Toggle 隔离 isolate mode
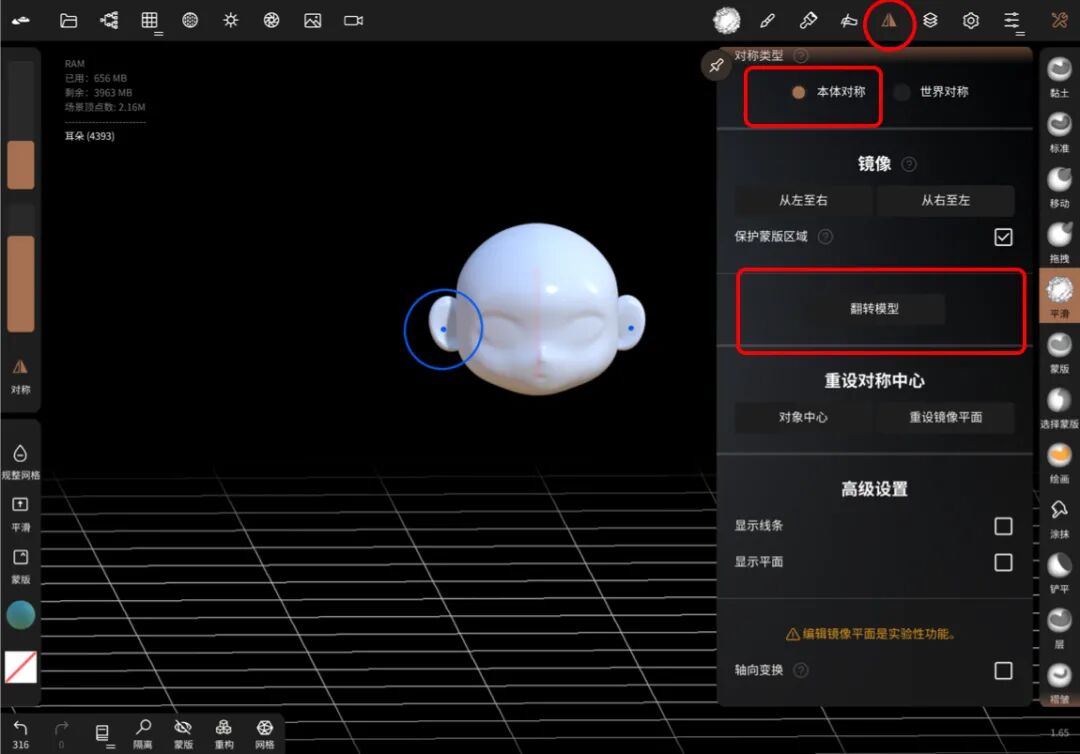Image resolution: width=1080 pixels, height=754 pixels. tap(143, 734)
